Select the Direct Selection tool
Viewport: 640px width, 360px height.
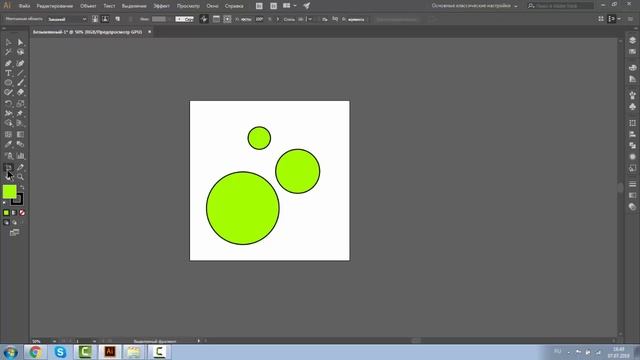(x=20, y=42)
